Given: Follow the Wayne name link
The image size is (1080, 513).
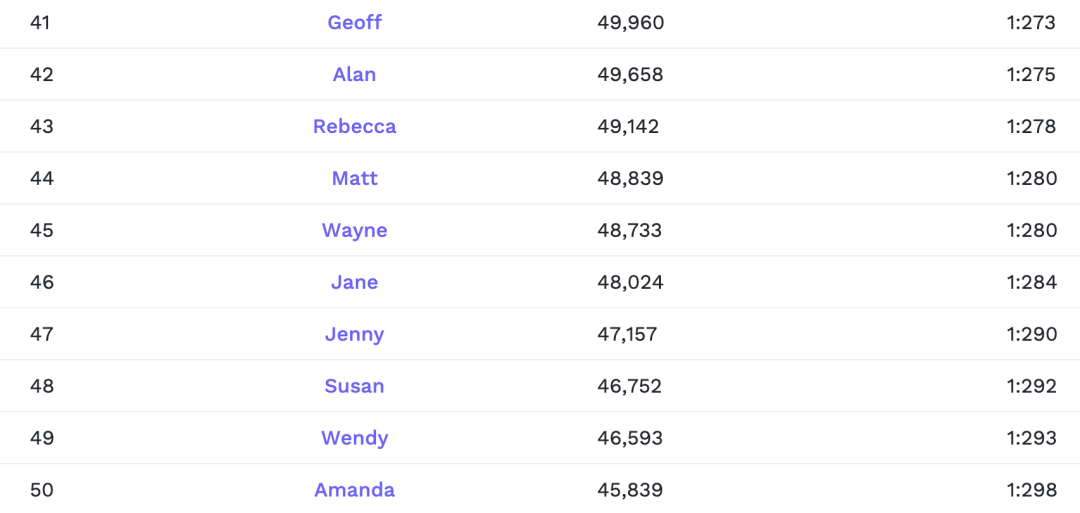Looking at the screenshot, I should tap(354, 230).
